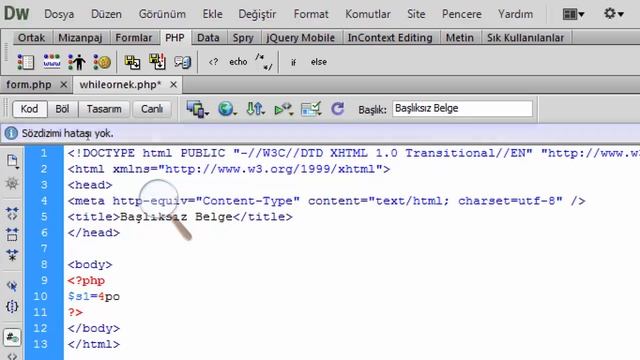The width and height of the screenshot is (640, 360).
Task: Open the workspace layout switcher dropdown
Action: tap(573, 14)
